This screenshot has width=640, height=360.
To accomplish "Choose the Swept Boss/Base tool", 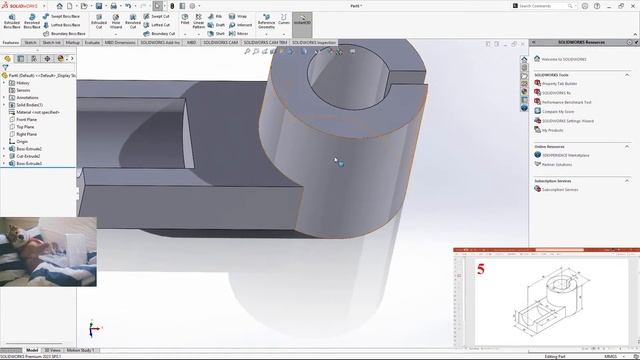I will click(61, 16).
